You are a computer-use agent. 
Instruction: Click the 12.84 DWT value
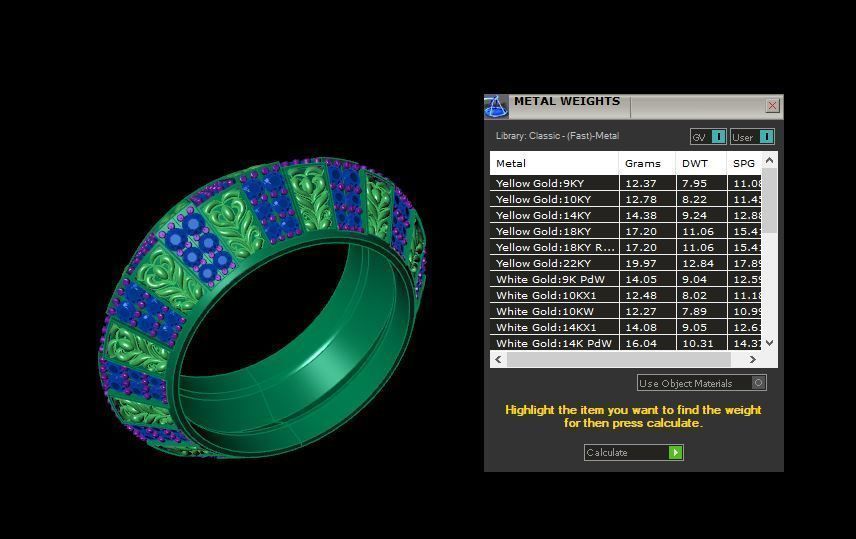[x=698, y=263]
